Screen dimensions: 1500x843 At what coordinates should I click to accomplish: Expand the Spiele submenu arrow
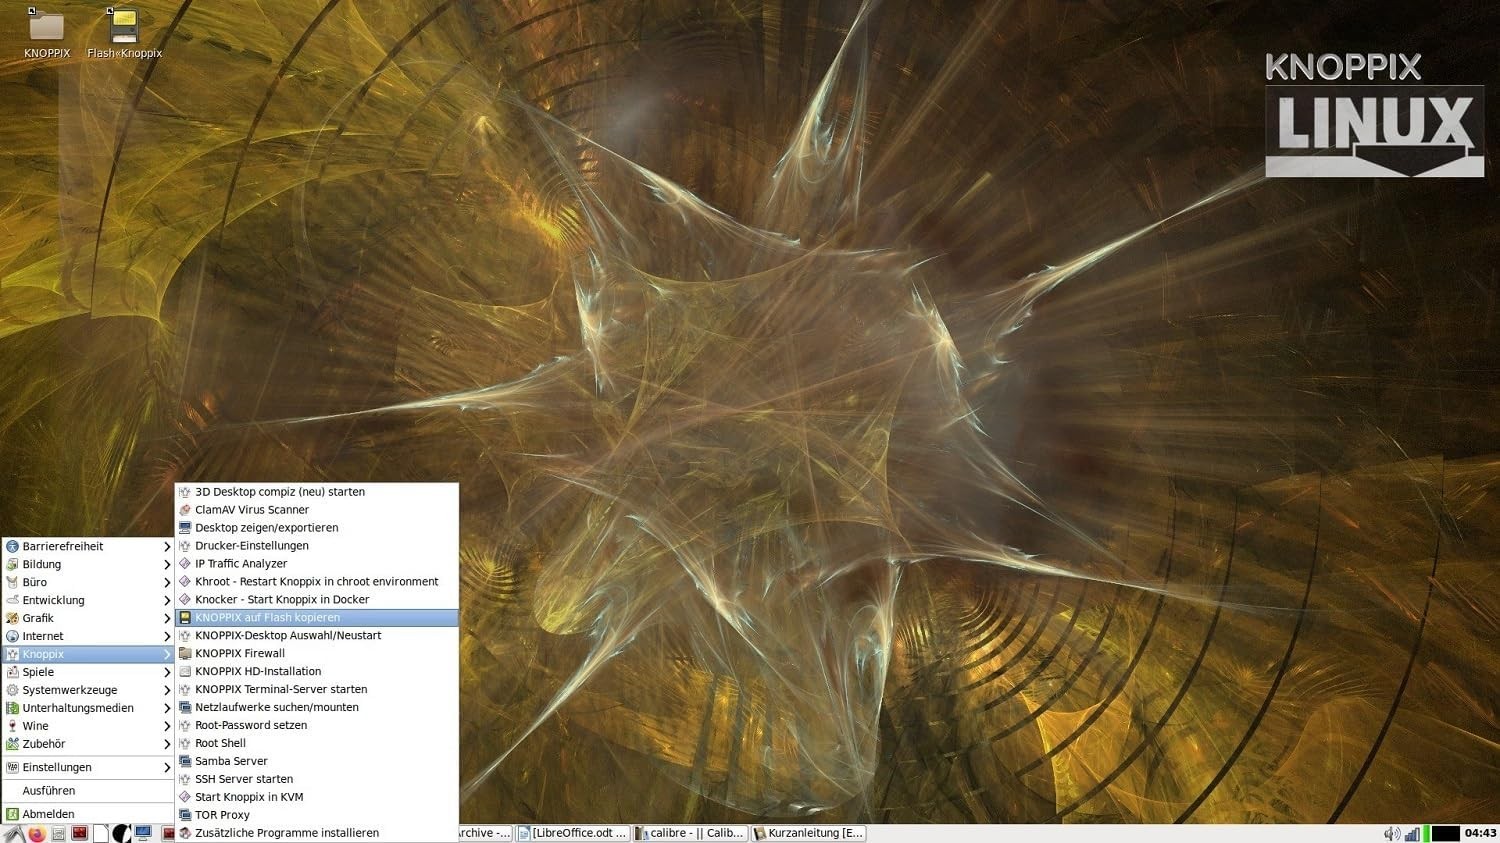[x=167, y=673]
